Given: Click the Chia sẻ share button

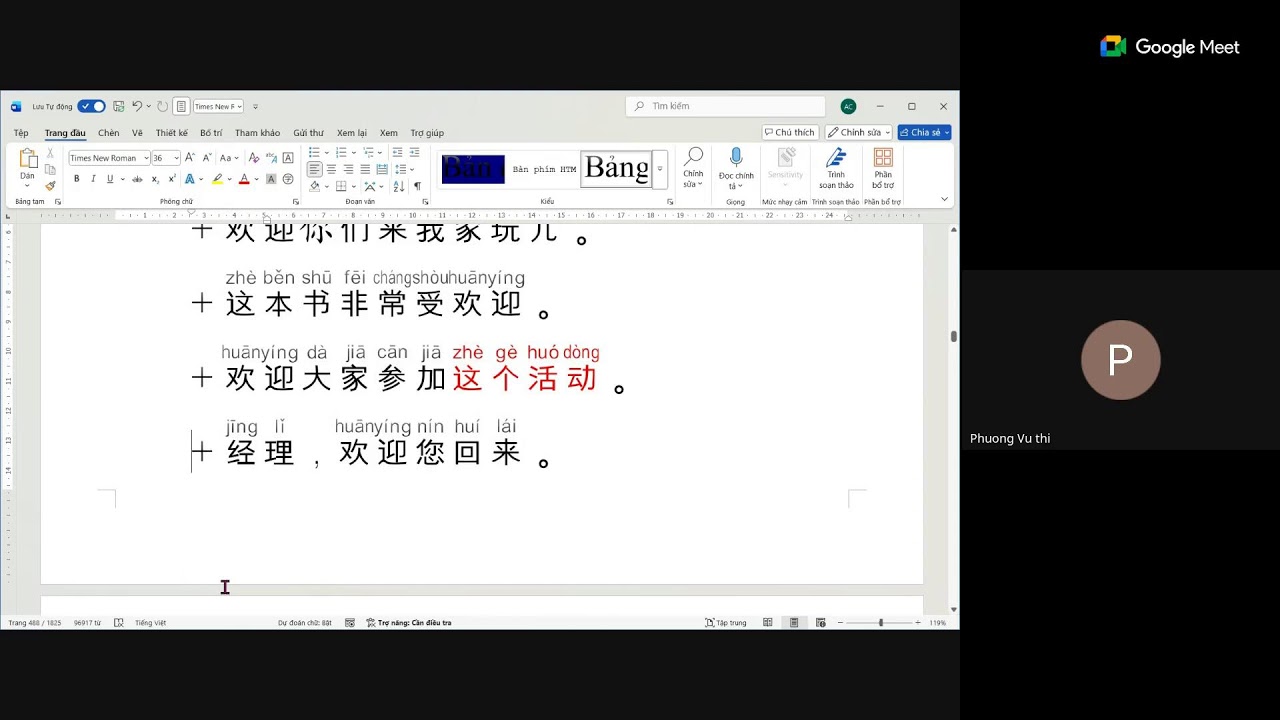Looking at the screenshot, I should (924, 132).
